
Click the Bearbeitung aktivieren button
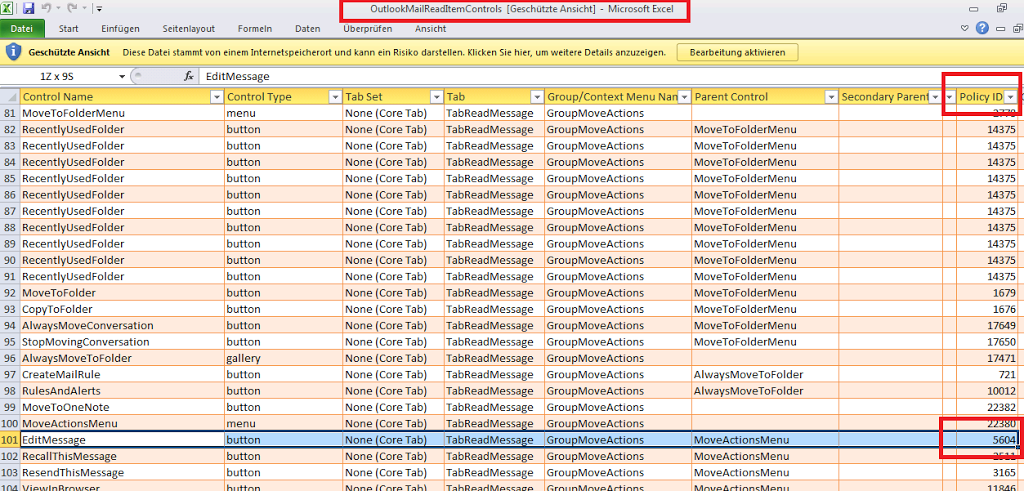737,51
